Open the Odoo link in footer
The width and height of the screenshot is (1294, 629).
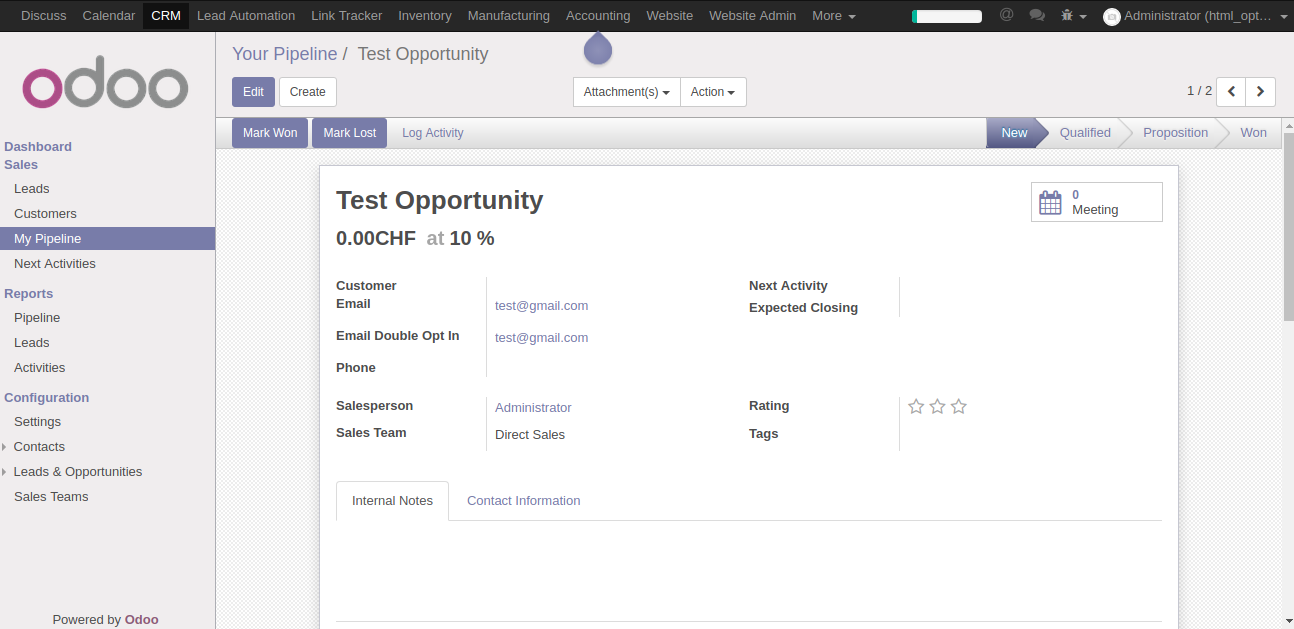[141, 620]
